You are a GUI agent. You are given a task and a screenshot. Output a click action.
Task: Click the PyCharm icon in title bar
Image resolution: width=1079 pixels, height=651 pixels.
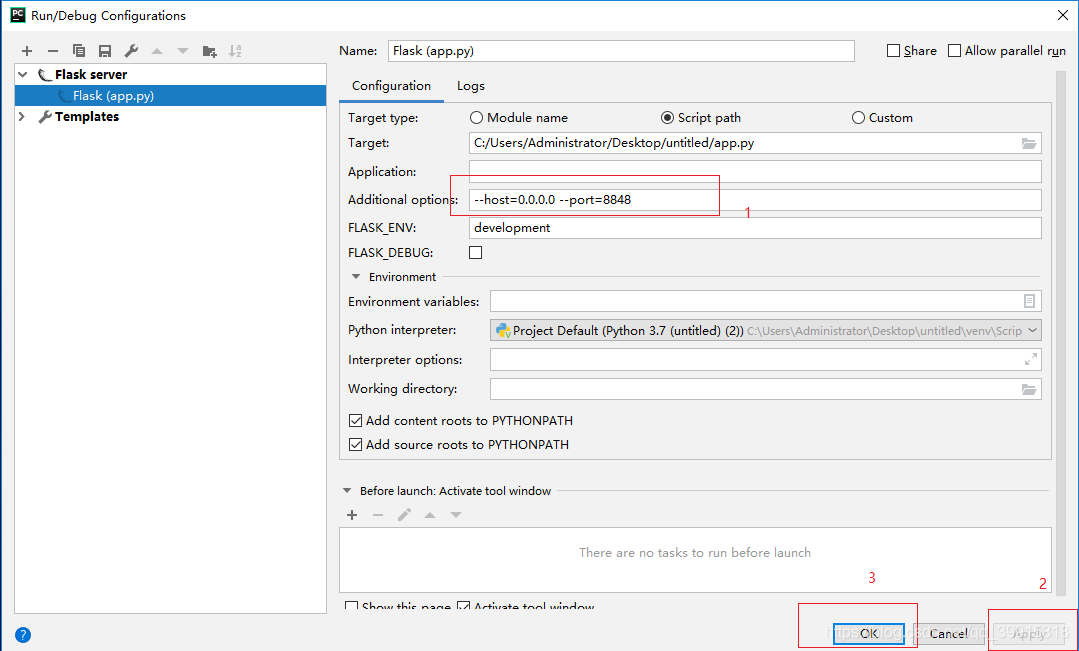[18, 15]
